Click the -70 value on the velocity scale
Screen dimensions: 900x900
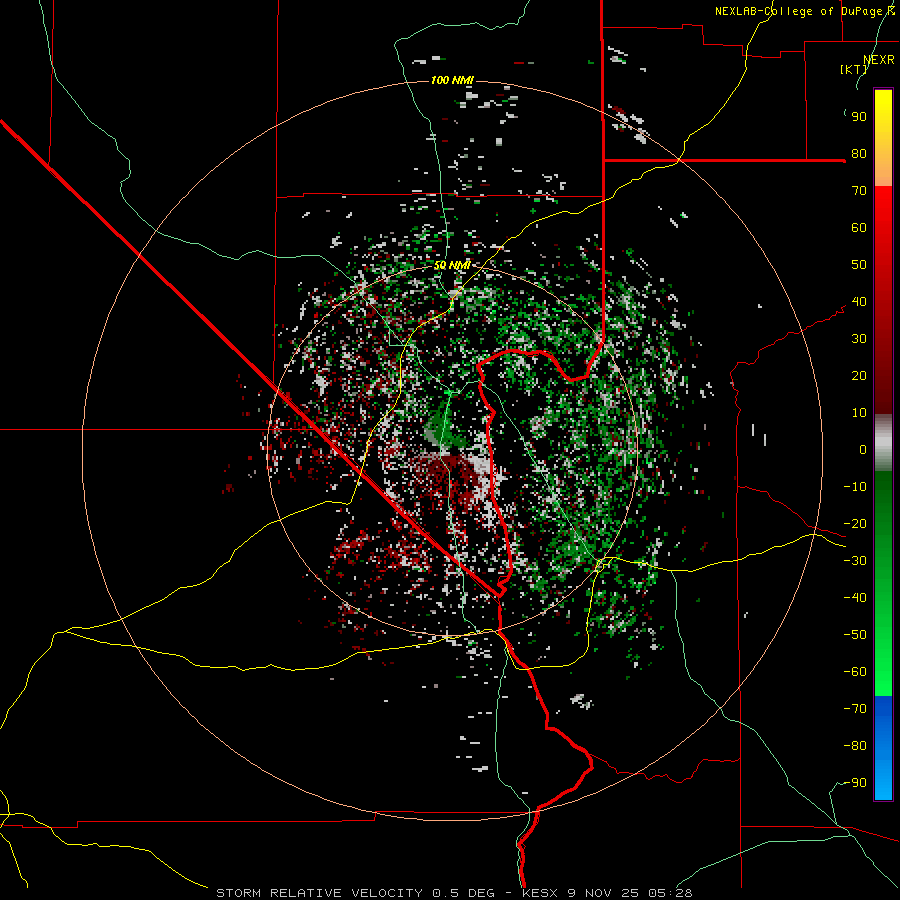click(855, 709)
